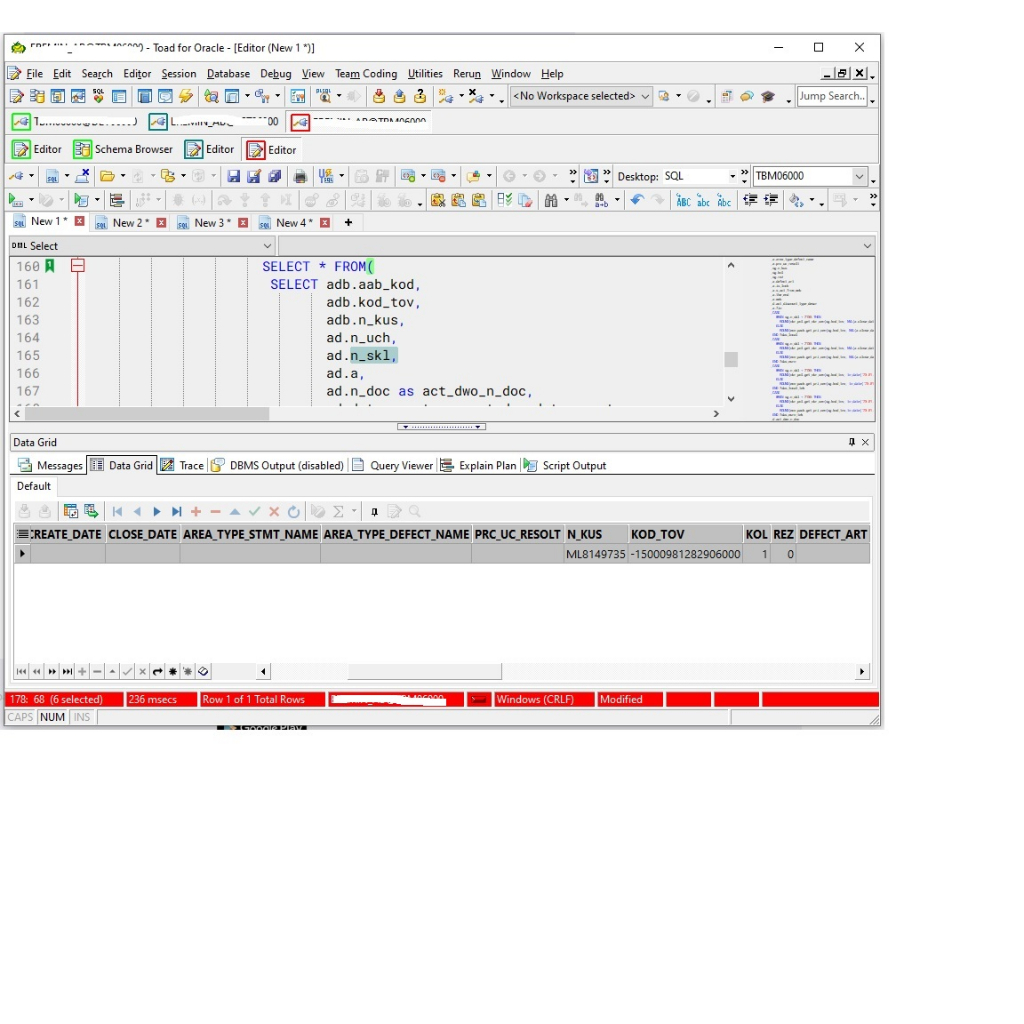Go to last record in grid toolbar
Viewport: 1024px width, 1024px height.
tap(176, 511)
